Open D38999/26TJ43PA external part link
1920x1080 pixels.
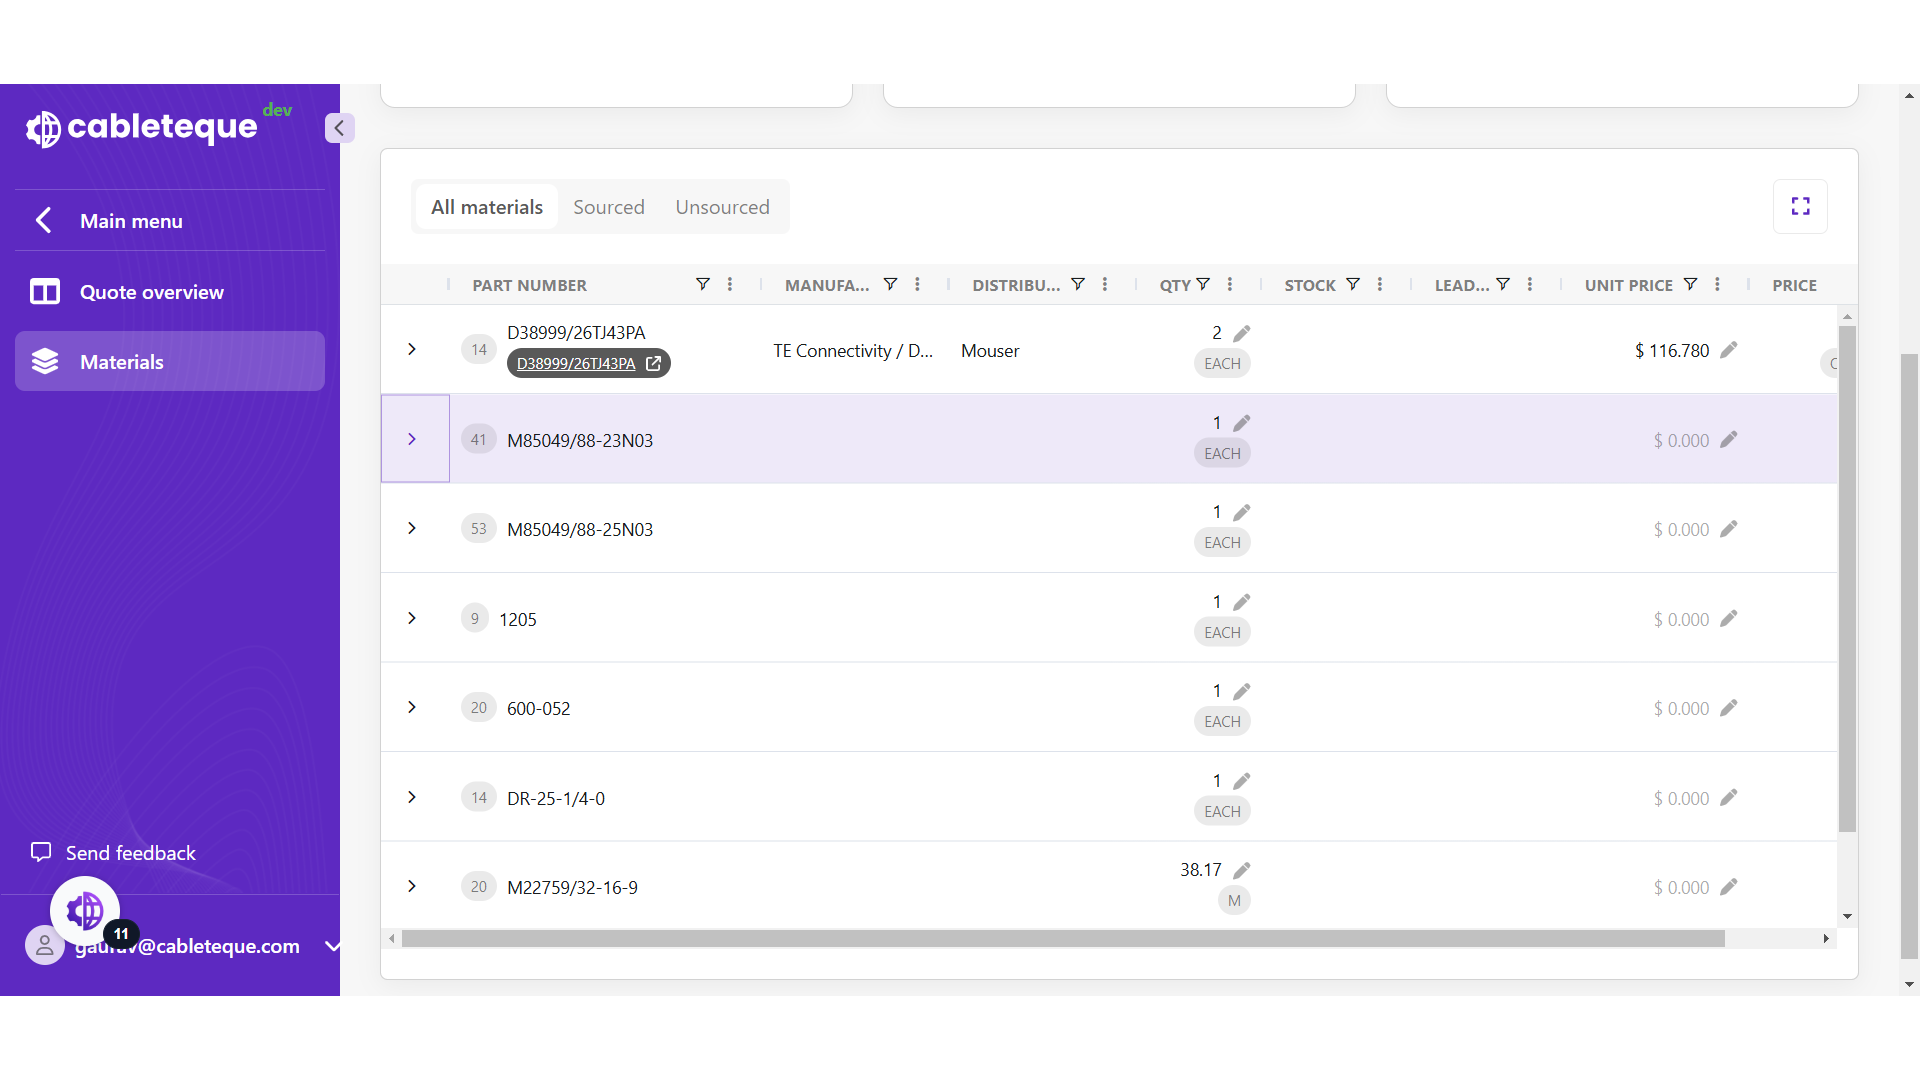588,363
